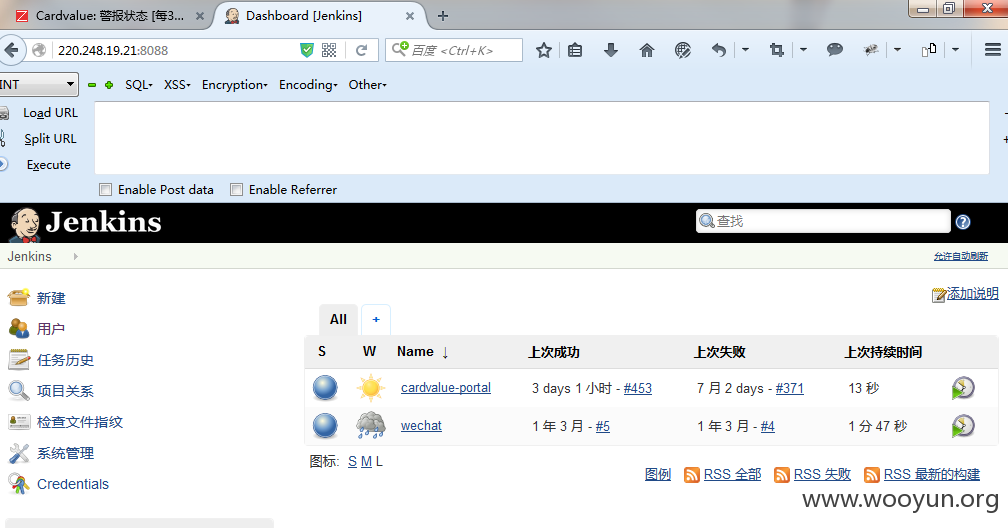Viewport: 1008px width, 528px height.
Task: Click the HackBar URL text area
Action: coord(541,138)
